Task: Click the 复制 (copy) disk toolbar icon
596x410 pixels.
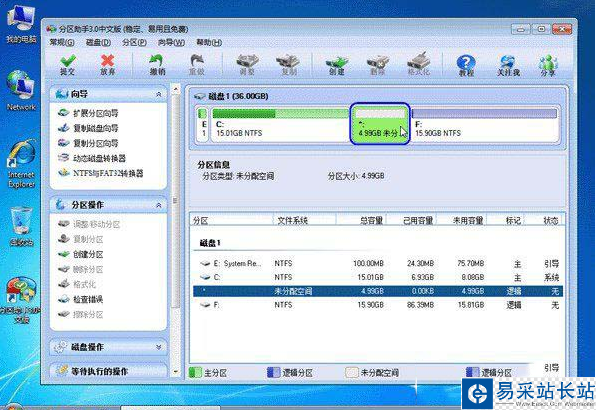Action: click(x=288, y=64)
